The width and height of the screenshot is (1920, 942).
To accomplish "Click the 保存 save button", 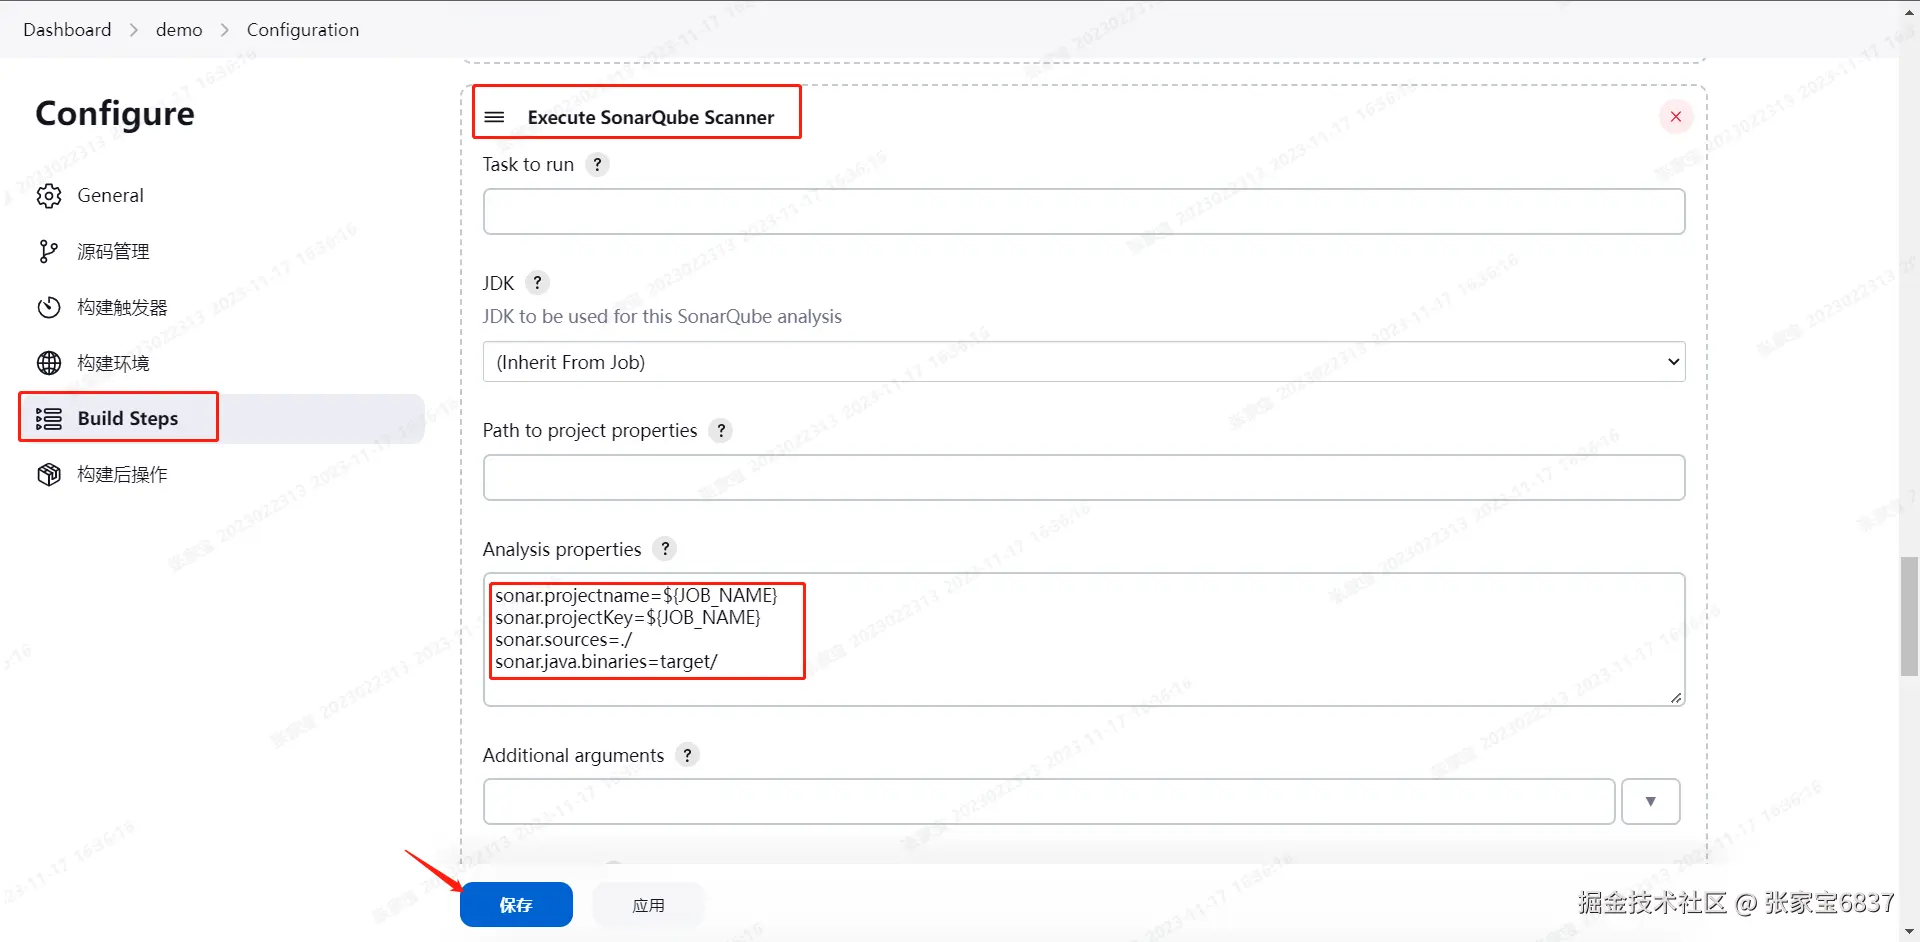I will click(516, 905).
